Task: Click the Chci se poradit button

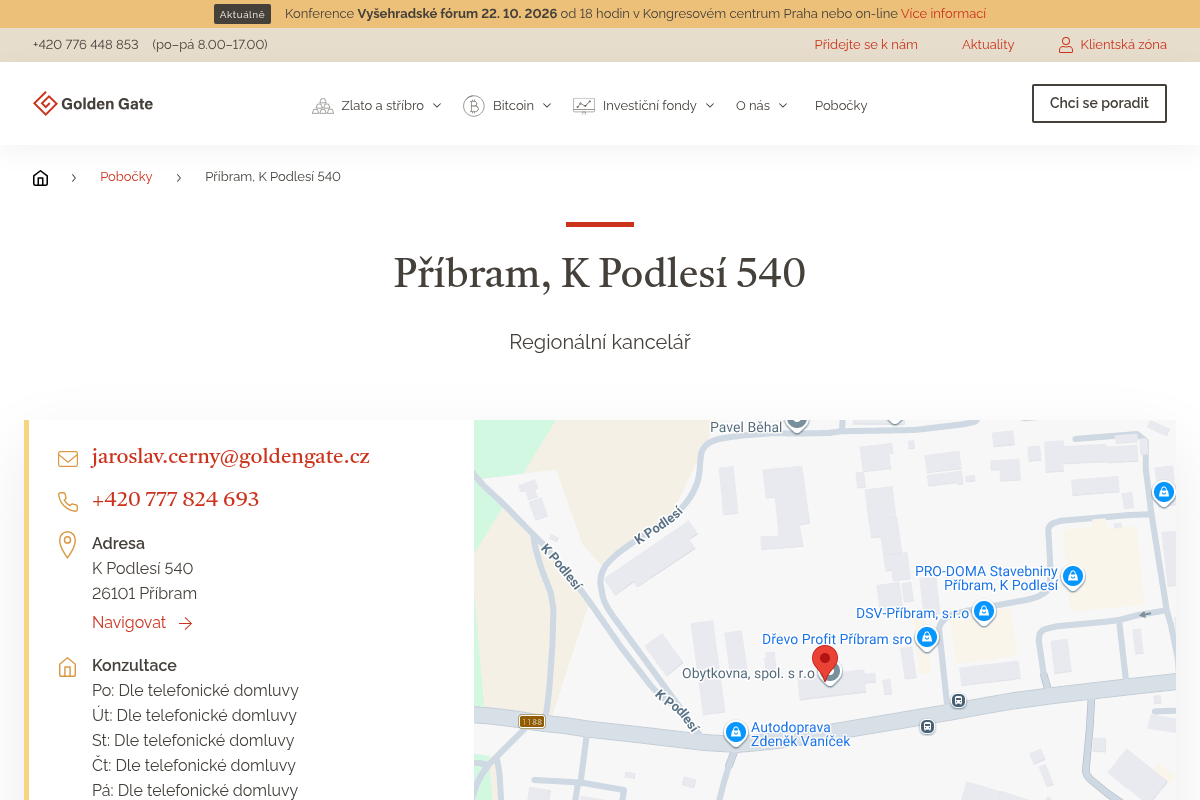Action: [1099, 103]
